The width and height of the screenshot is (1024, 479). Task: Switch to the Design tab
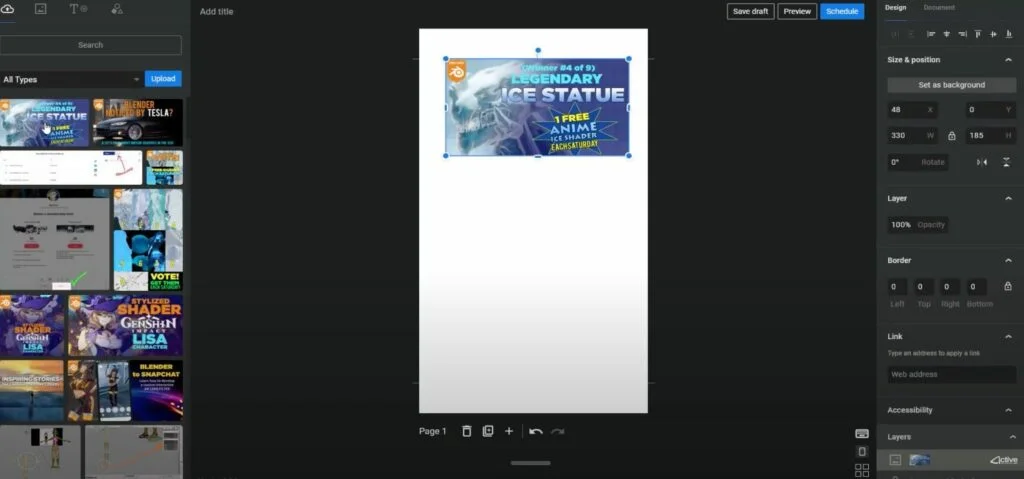point(896,8)
